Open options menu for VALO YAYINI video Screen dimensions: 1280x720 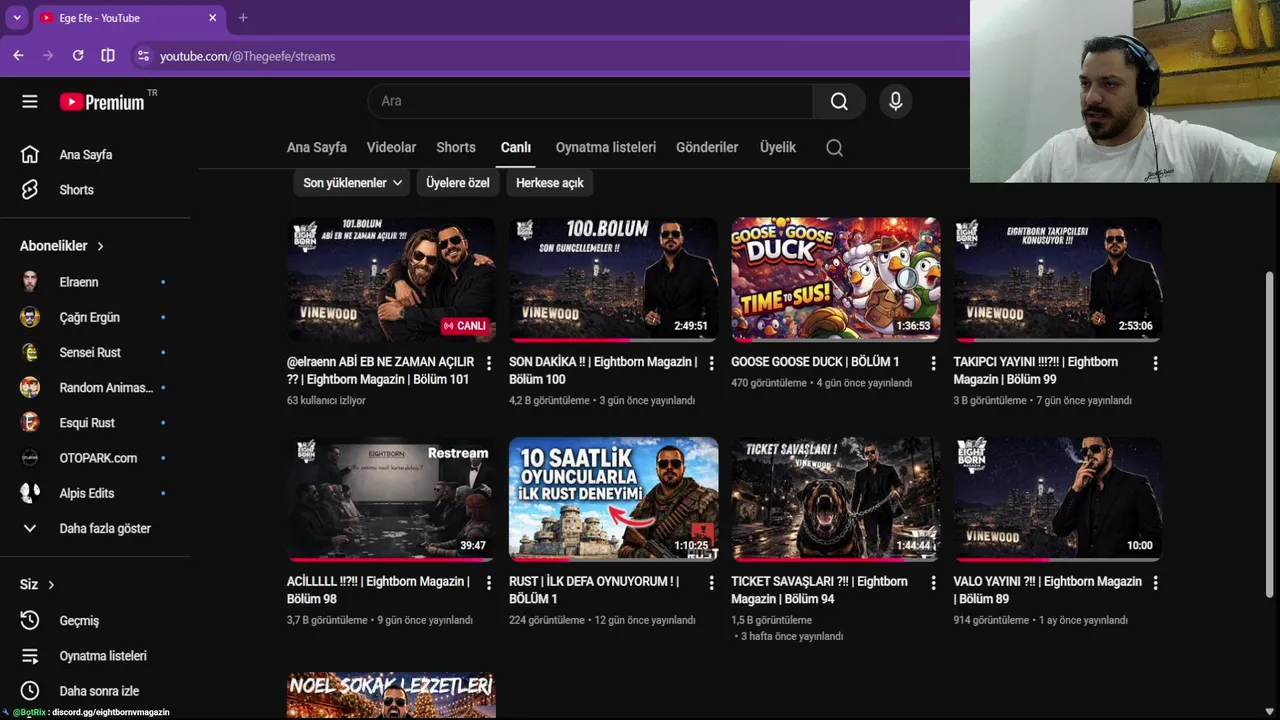pyautogui.click(x=1155, y=582)
